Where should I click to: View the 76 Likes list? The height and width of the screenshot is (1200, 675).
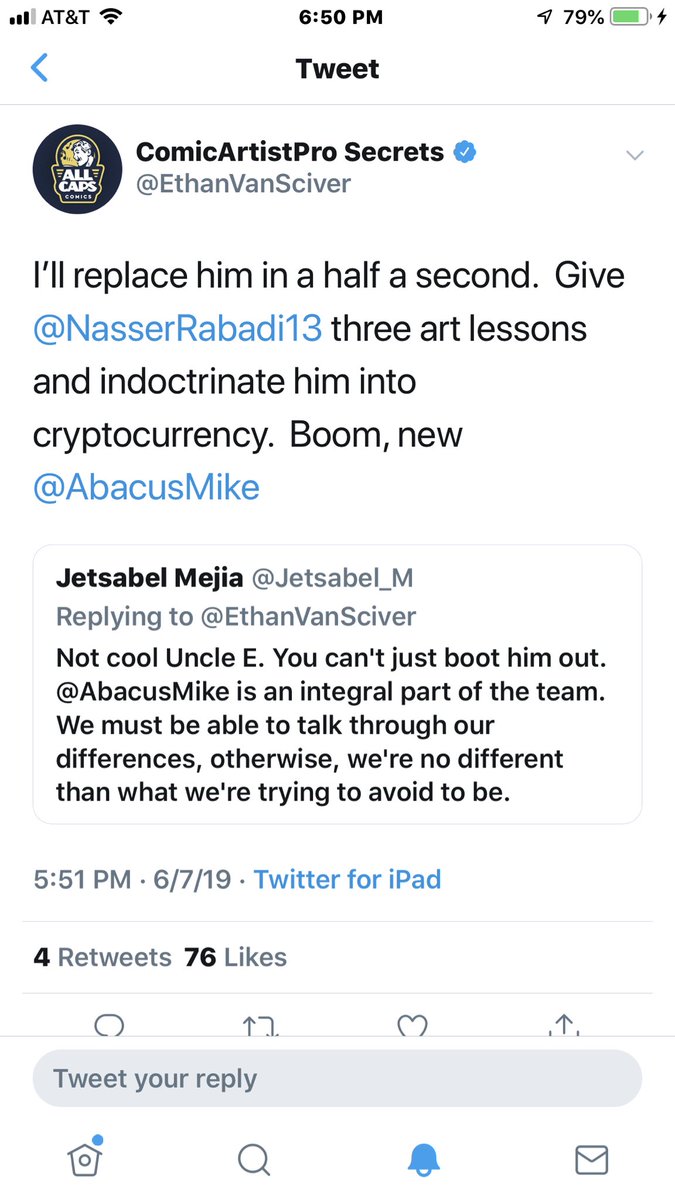coord(235,957)
